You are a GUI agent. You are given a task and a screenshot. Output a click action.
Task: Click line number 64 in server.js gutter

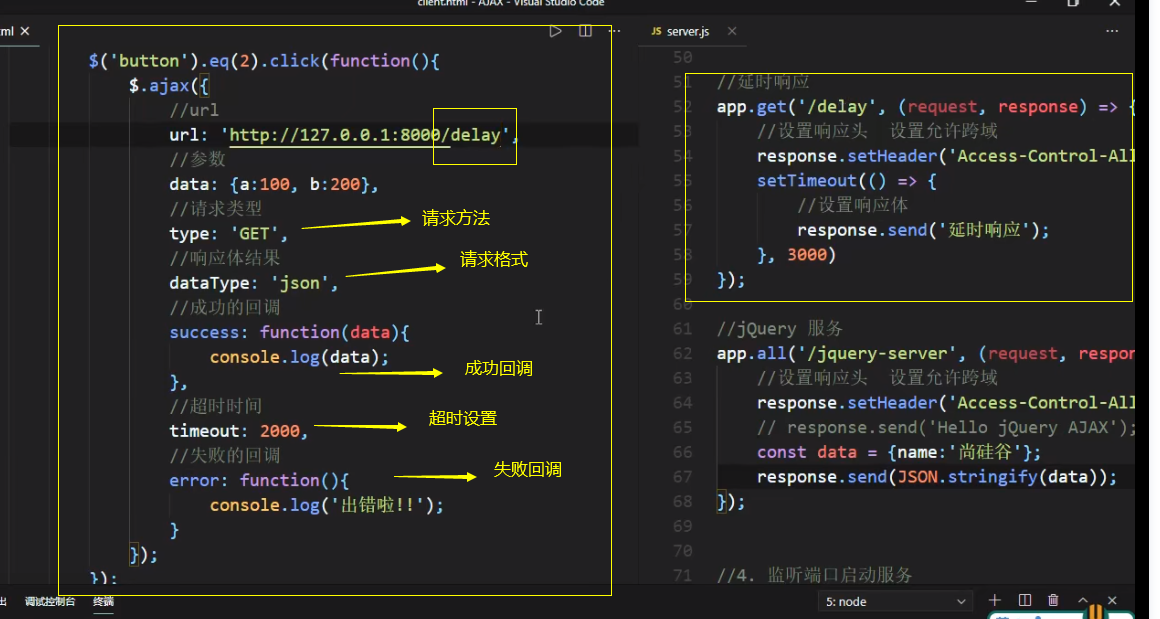point(683,402)
